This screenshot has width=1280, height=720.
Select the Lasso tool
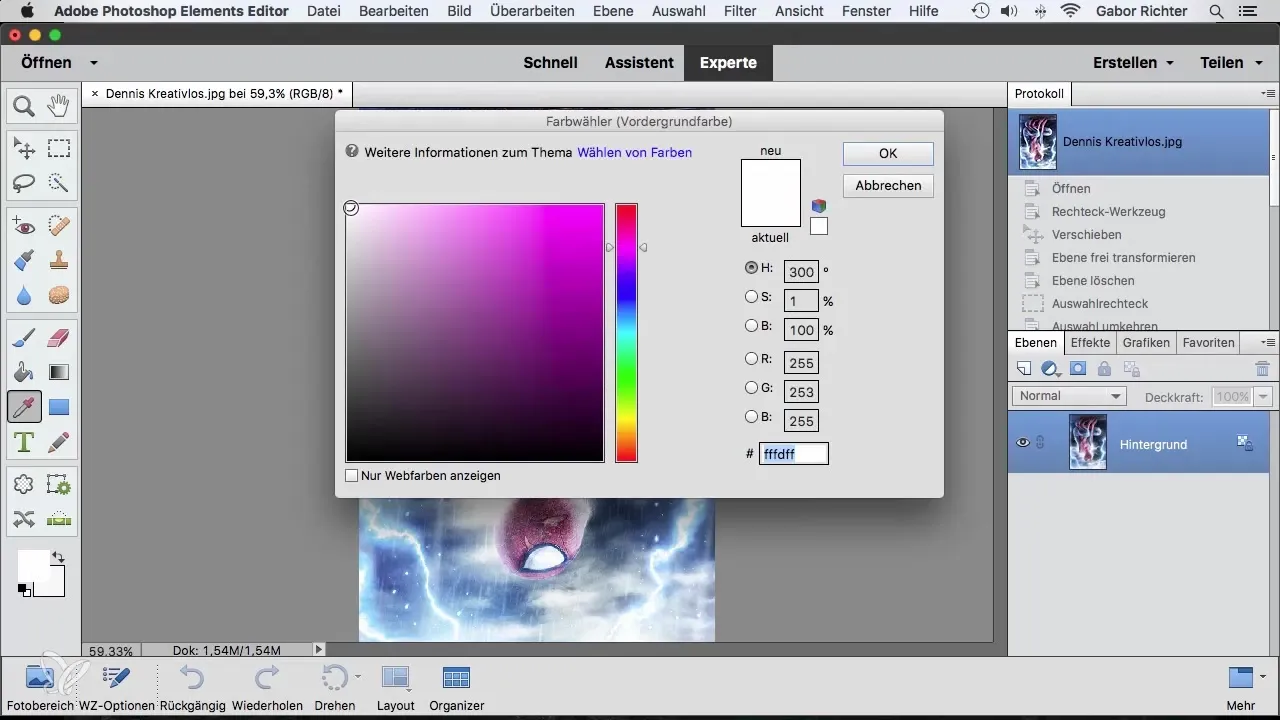click(25, 183)
